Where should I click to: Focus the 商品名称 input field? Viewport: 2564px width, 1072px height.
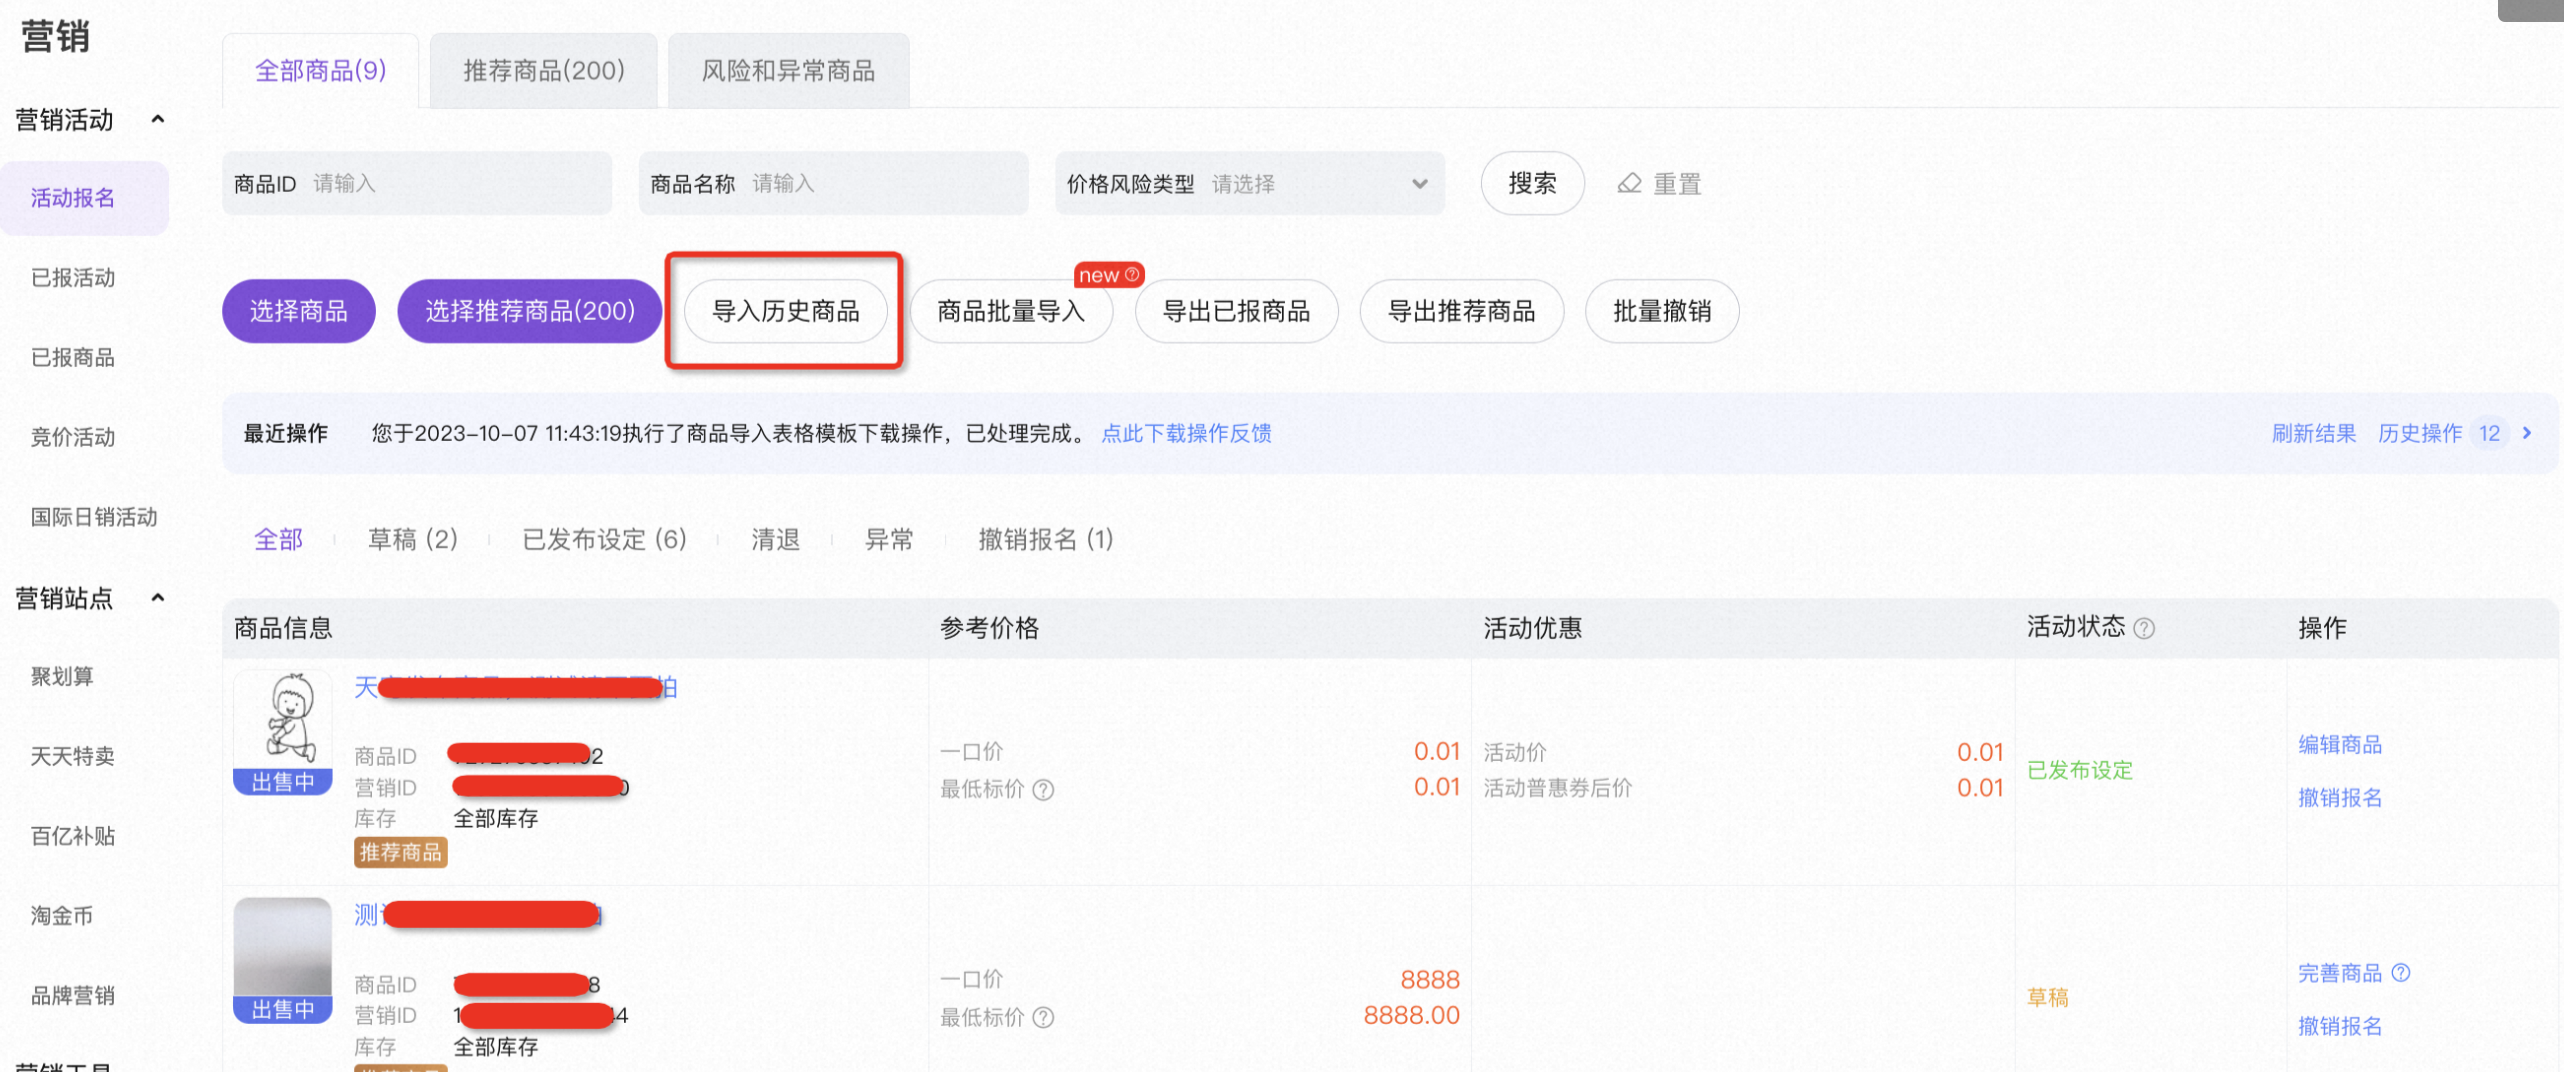(x=833, y=183)
